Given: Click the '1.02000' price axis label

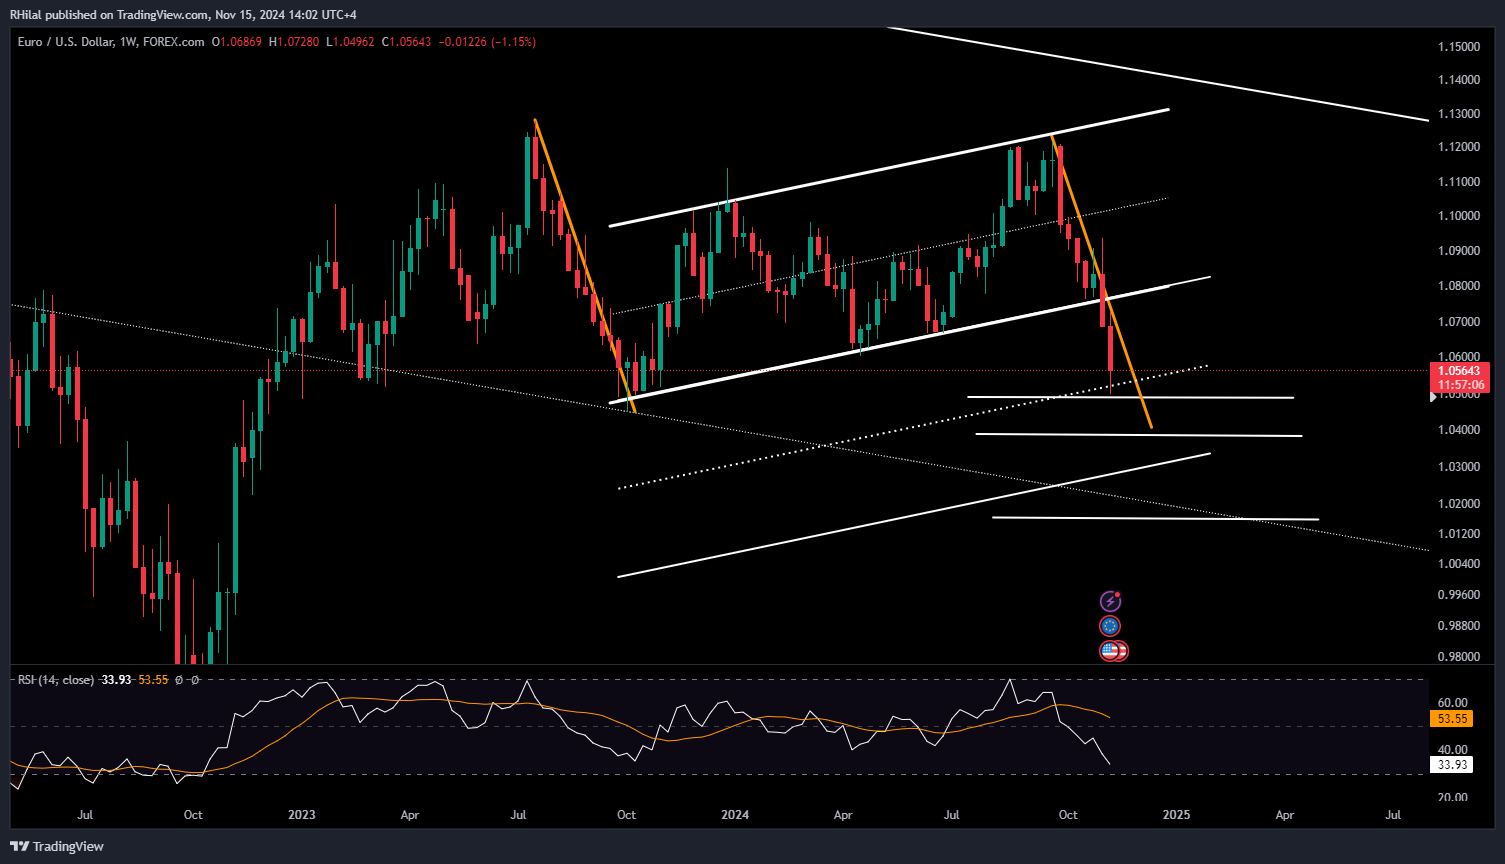Looking at the screenshot, I should [x=1459, y=504].
